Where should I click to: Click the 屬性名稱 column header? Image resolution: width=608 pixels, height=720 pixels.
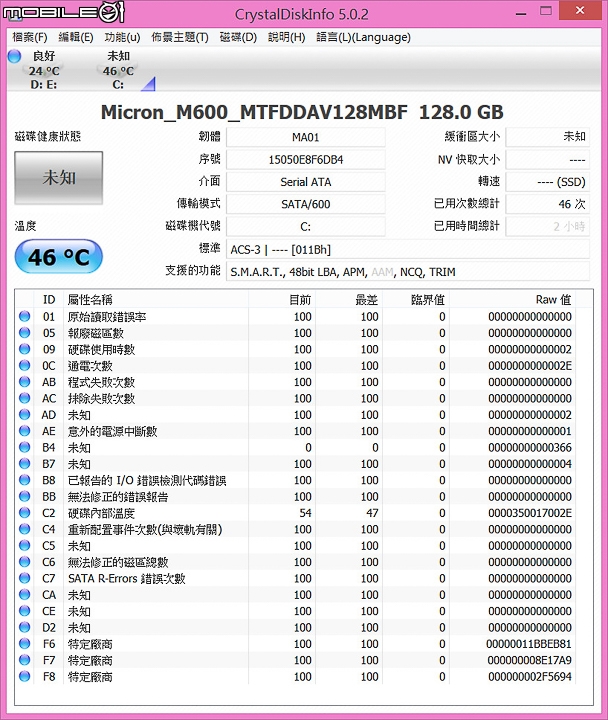(x=156, y=299)
